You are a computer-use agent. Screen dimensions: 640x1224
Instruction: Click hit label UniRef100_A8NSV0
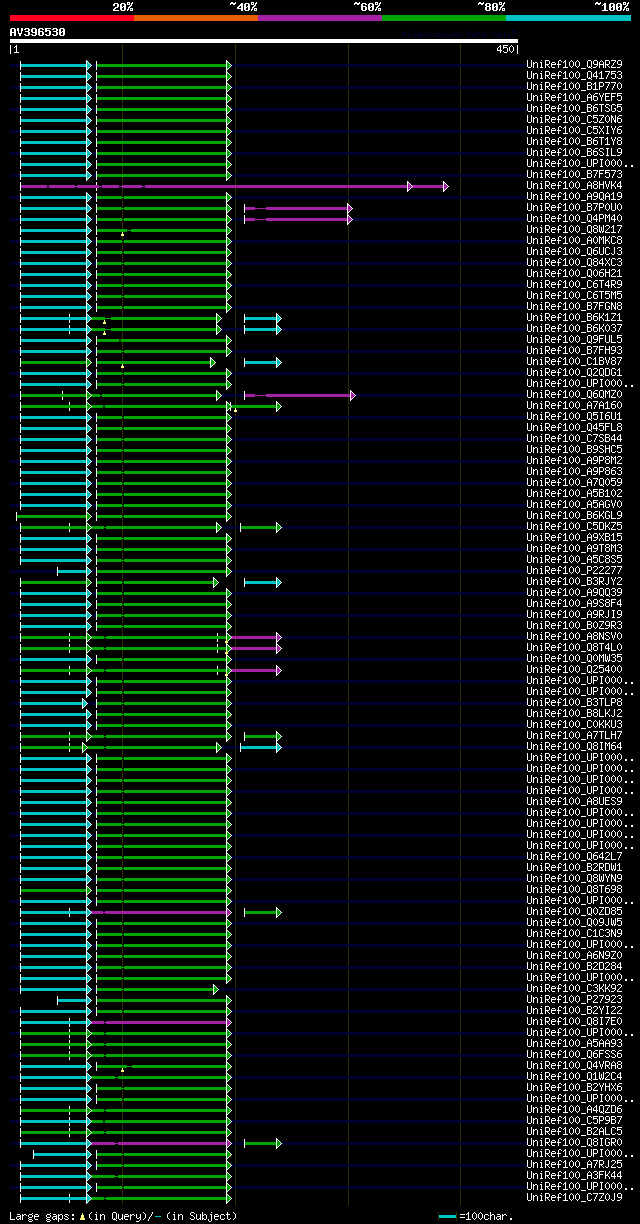(x=574, y=637)
